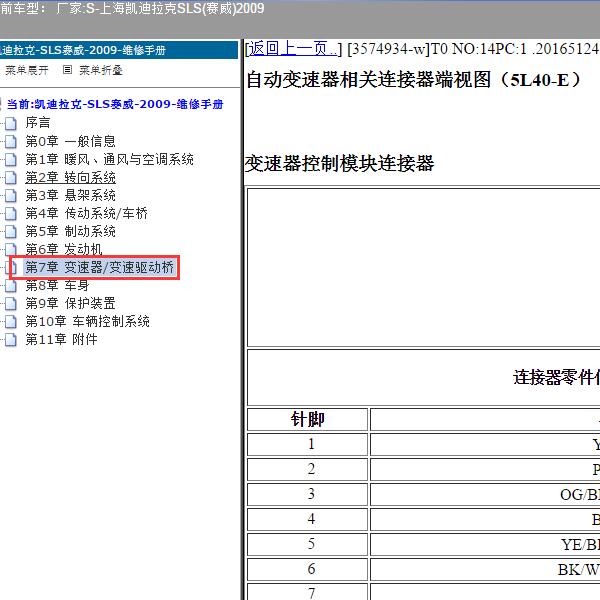This screenshot has height=600, width=600.
Task: Click pin number 6 cell
Action: [x=308, y=569]
